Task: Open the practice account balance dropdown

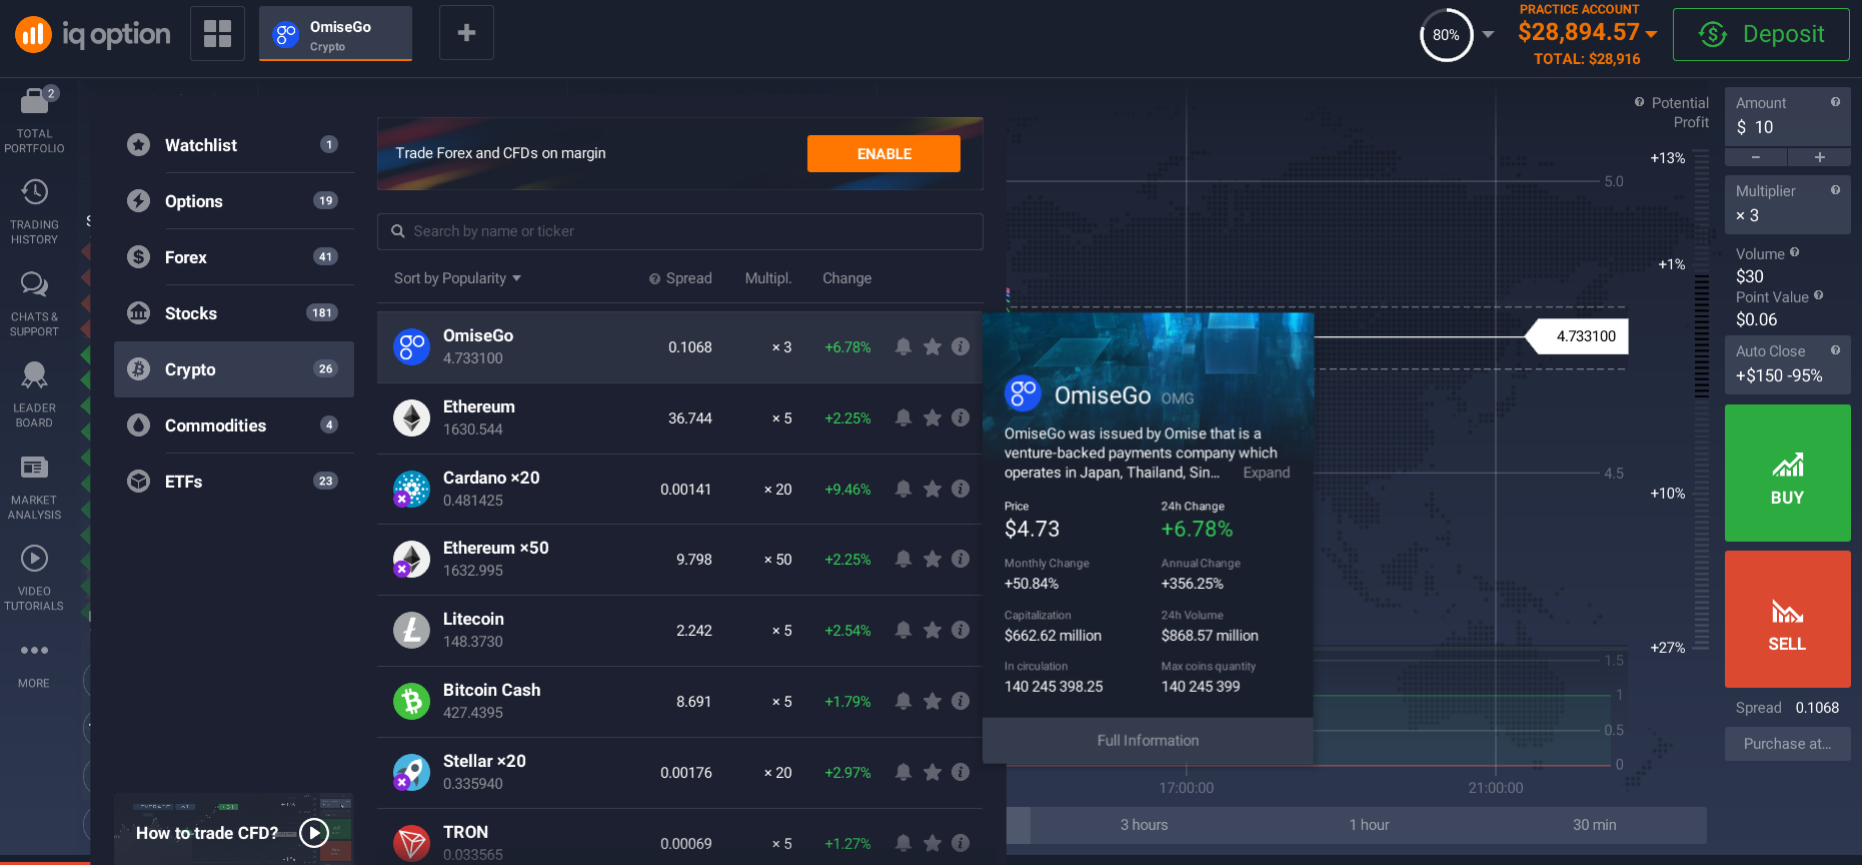Action: (x=1651, y=34)
